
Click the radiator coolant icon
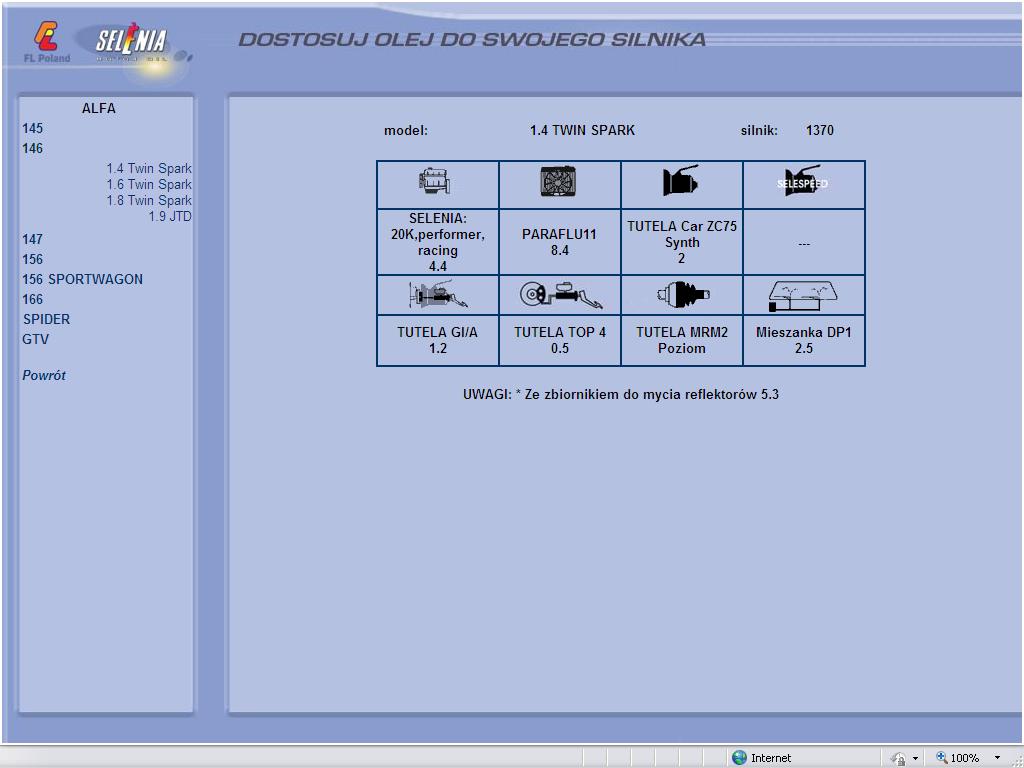point(559,183)
